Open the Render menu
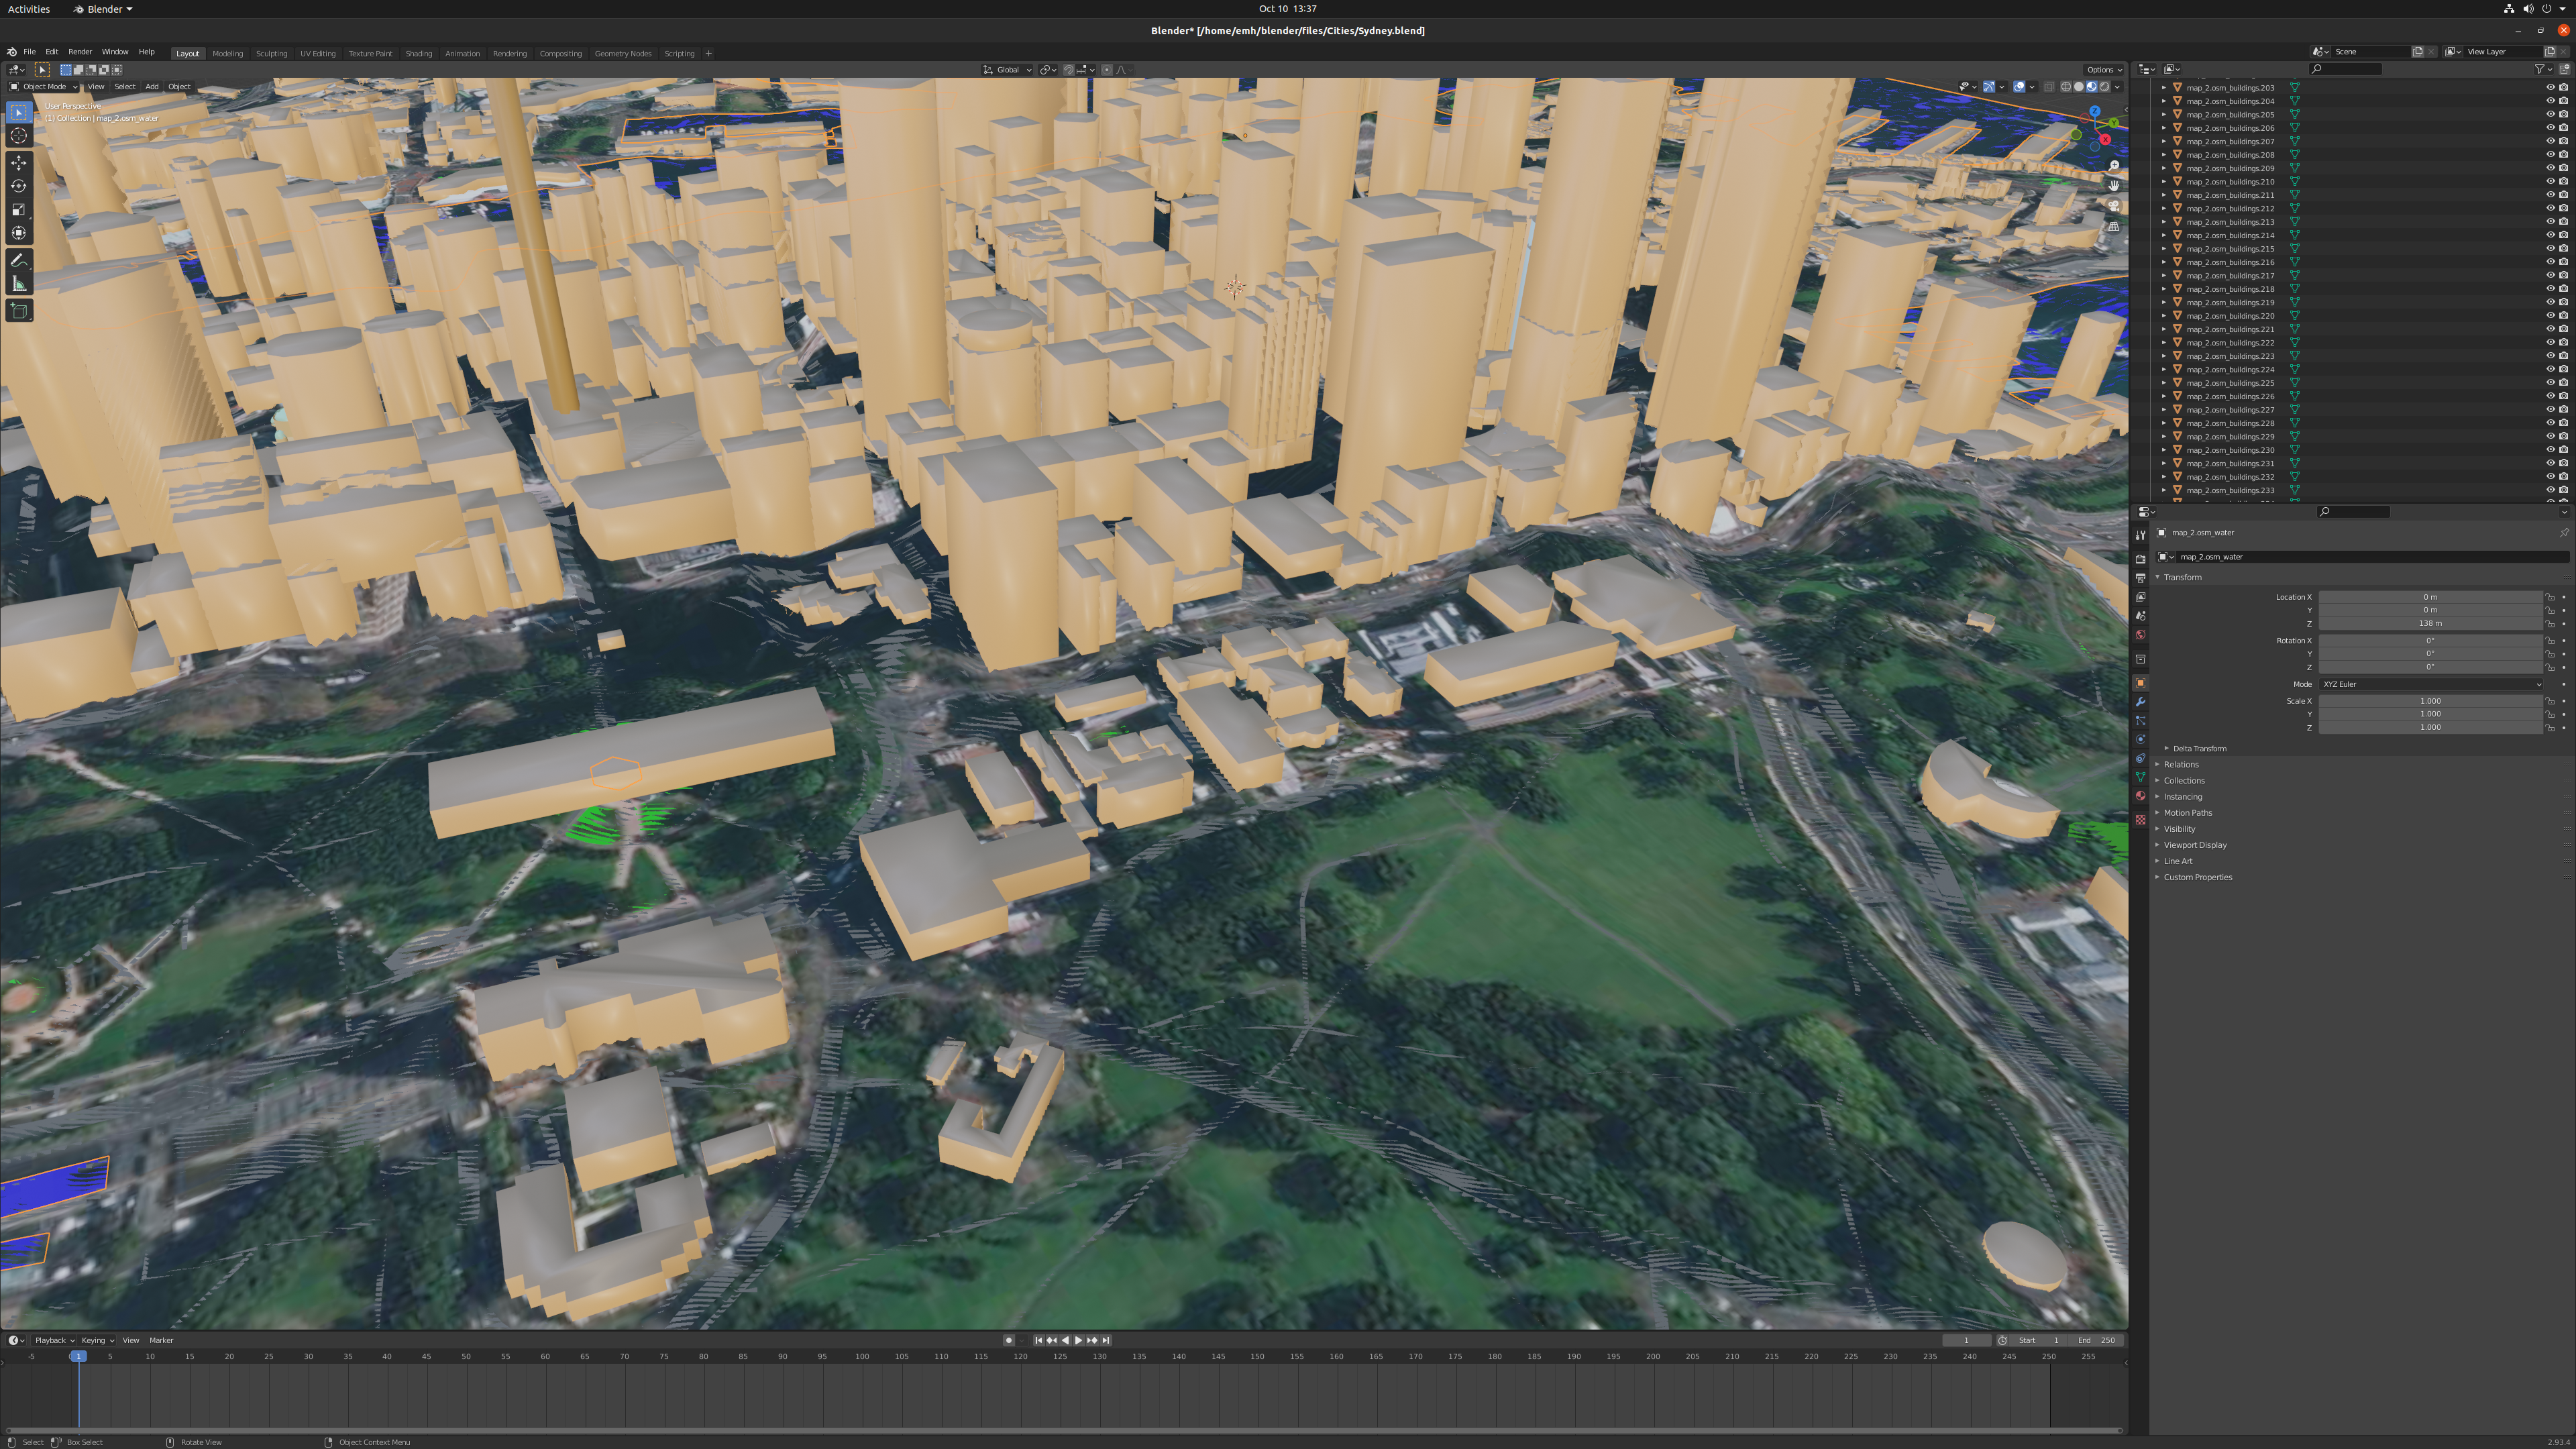Image resolution: width=2576 pixels, height=1449 pixels. [x=80, y=52]
